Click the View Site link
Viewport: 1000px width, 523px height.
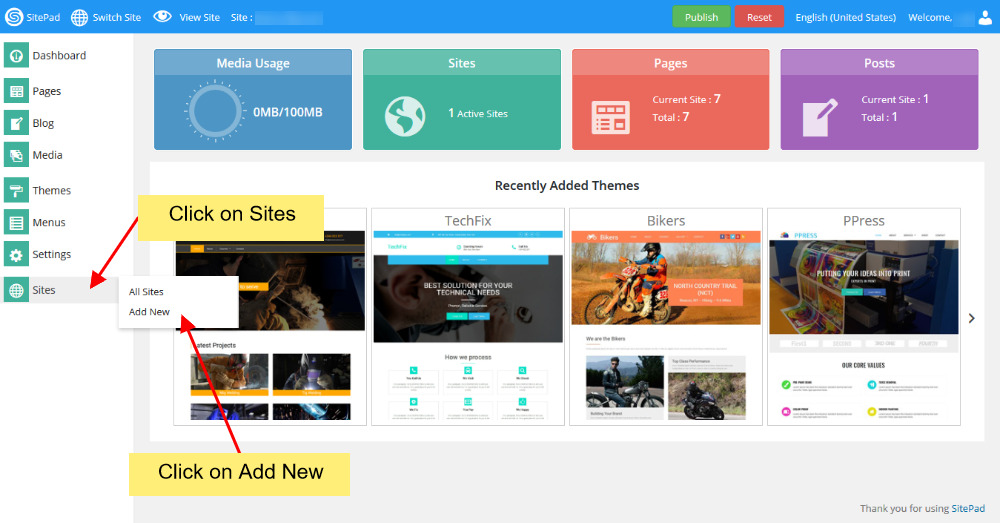[x=200, y=17]
